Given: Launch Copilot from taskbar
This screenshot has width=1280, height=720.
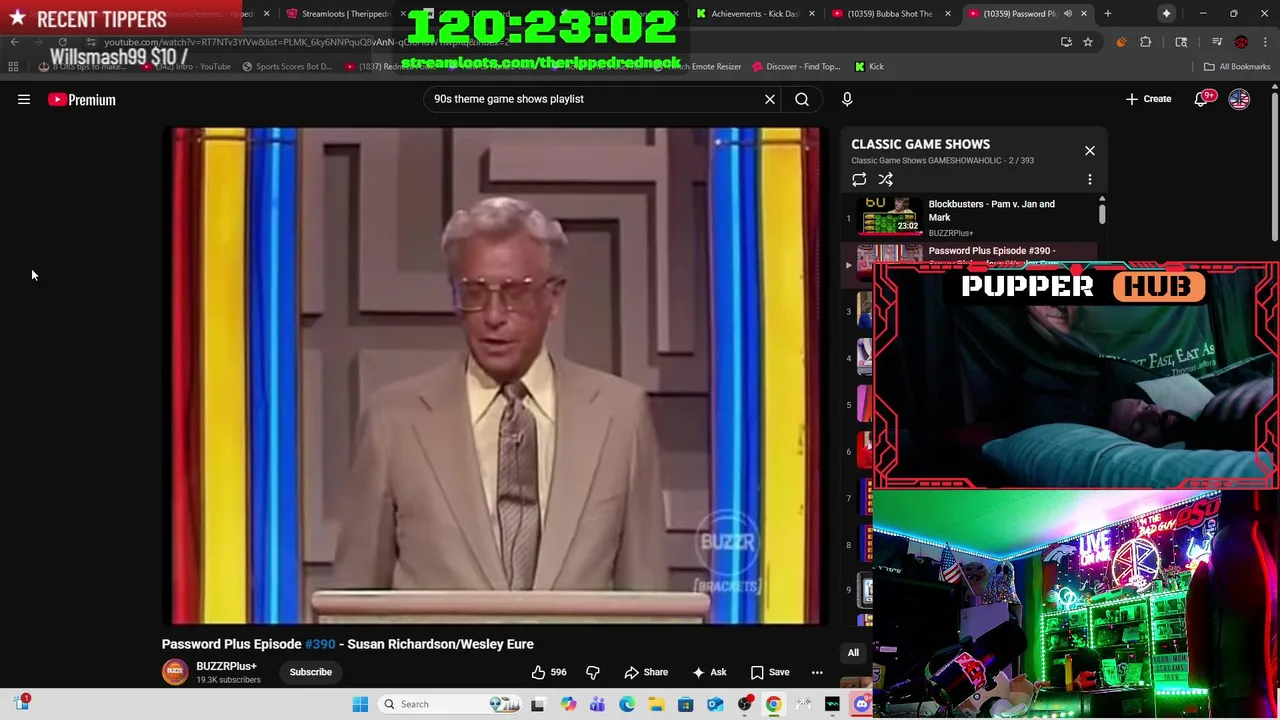Looking at the screenshot, I should click(568, 704).
